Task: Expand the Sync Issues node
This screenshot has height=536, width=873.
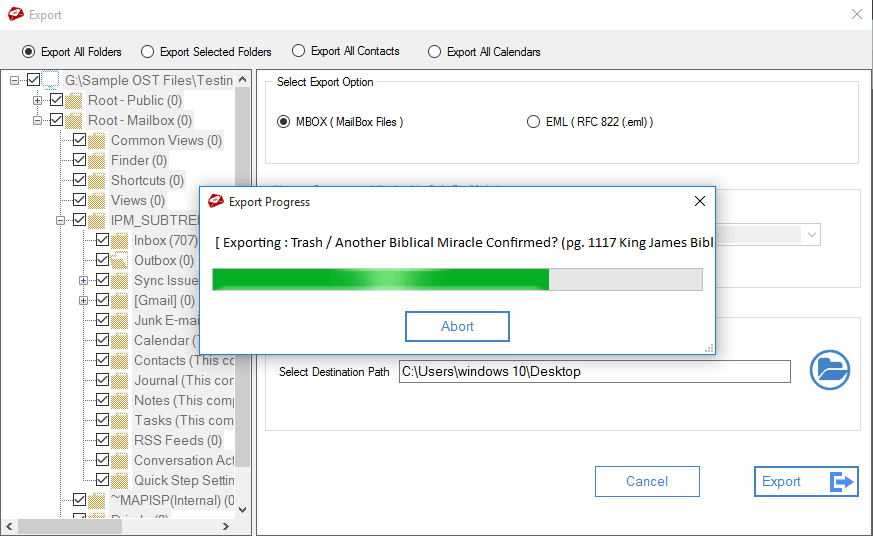Action: click(83, 281)
